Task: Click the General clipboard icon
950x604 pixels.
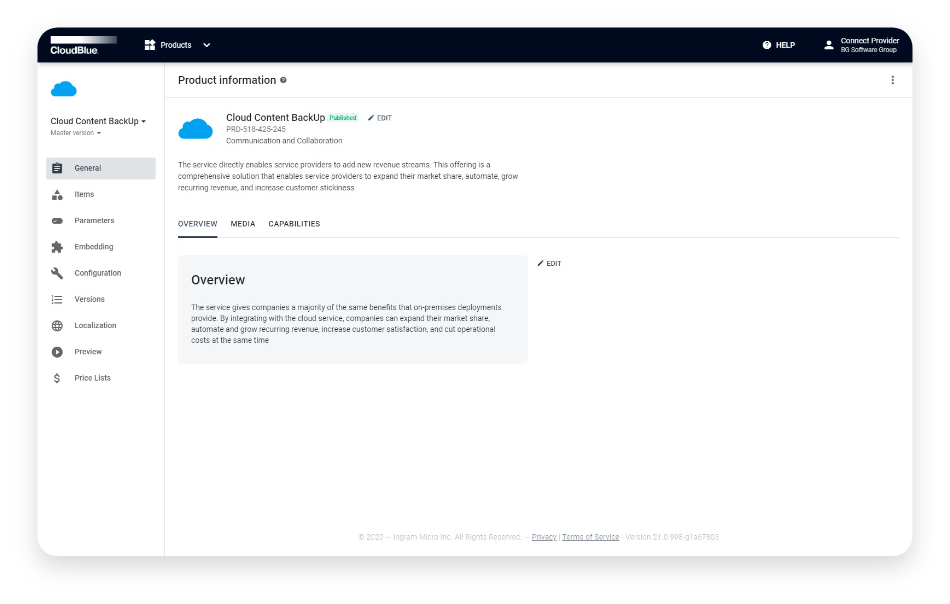Action: (x=57, y=168)
